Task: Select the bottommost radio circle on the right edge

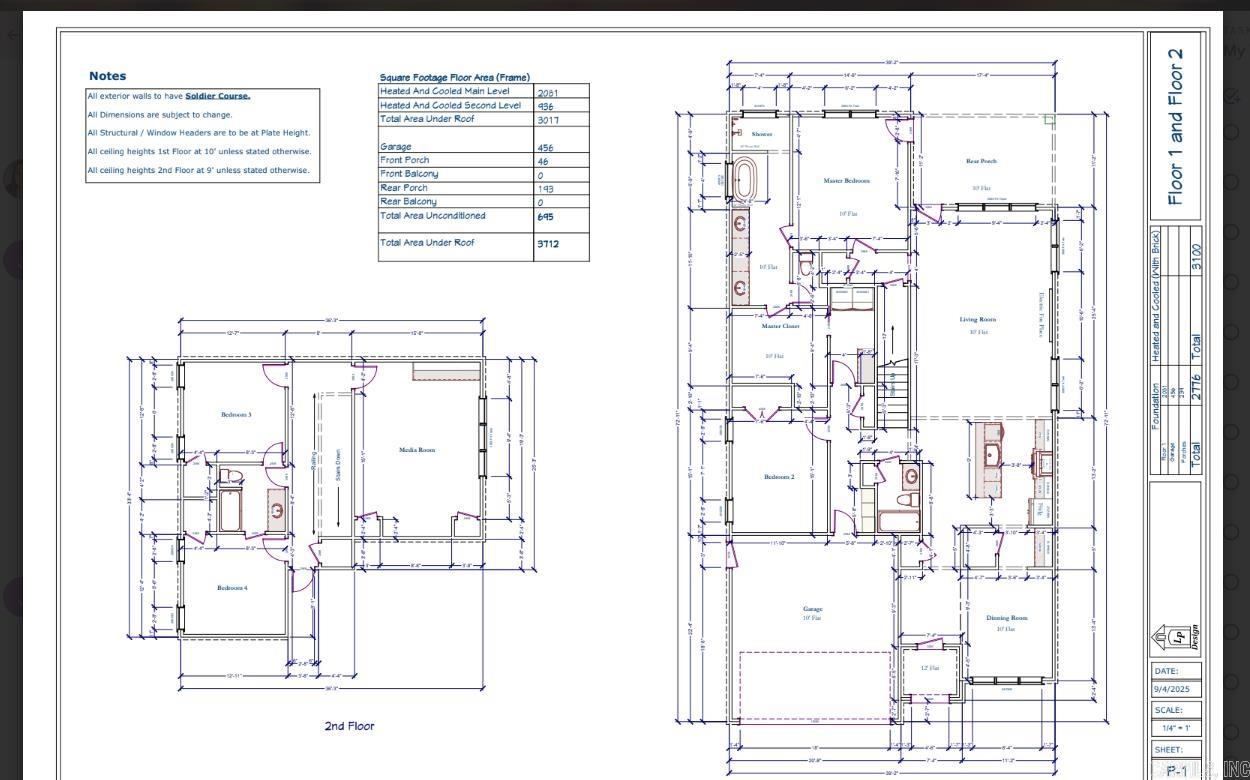Action: click(1233, 732)
